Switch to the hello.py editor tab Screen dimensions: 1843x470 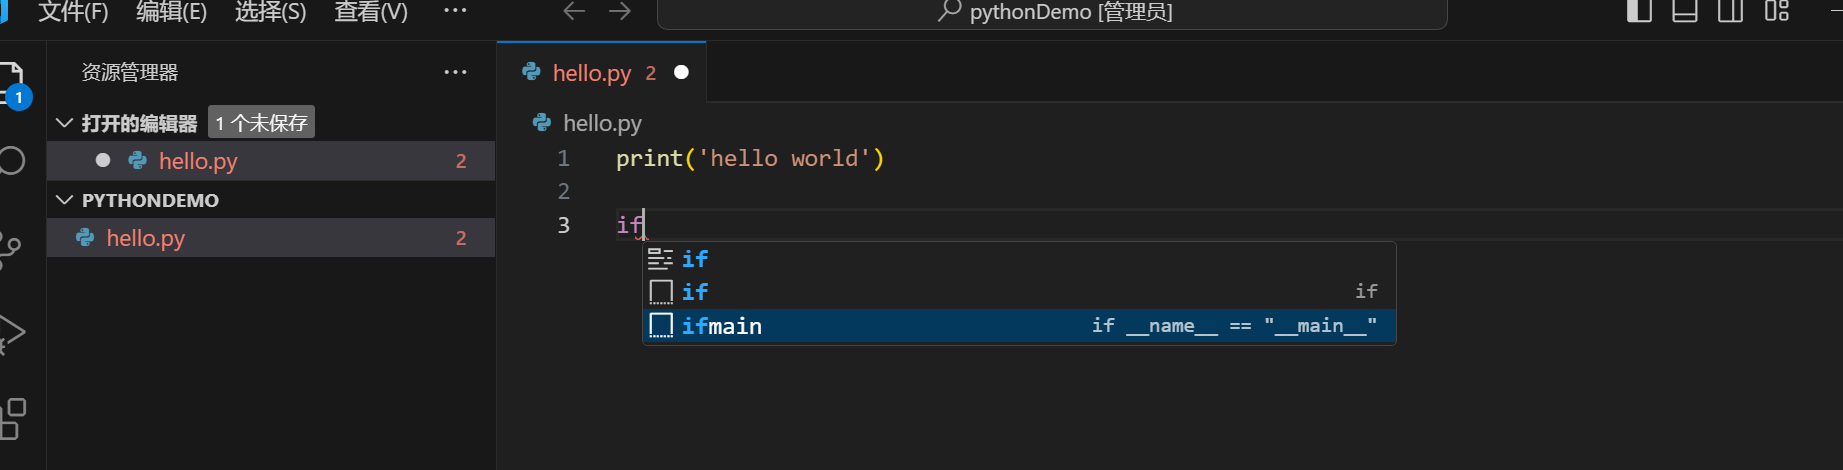pos(602,72)
